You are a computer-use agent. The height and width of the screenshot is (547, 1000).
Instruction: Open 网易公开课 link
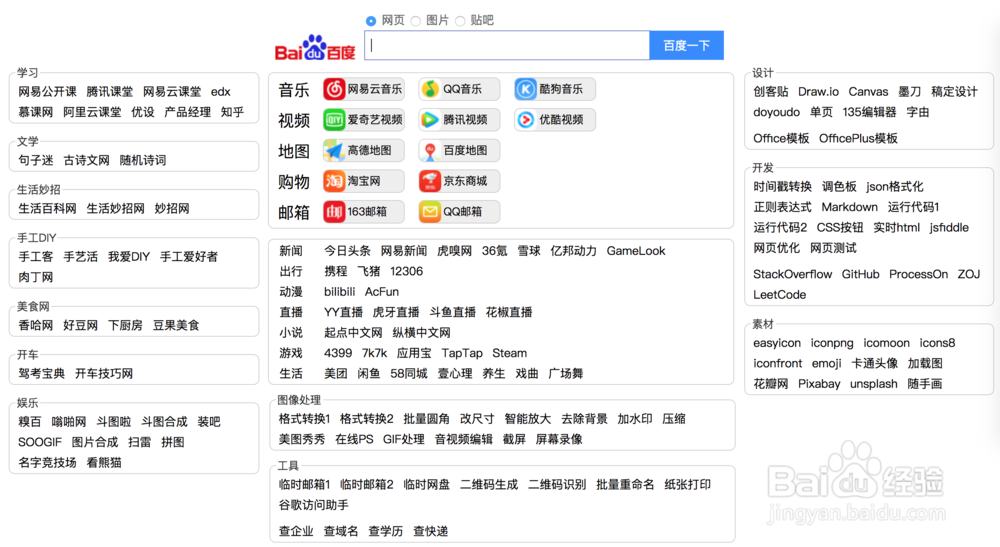(x=47, y=92)
